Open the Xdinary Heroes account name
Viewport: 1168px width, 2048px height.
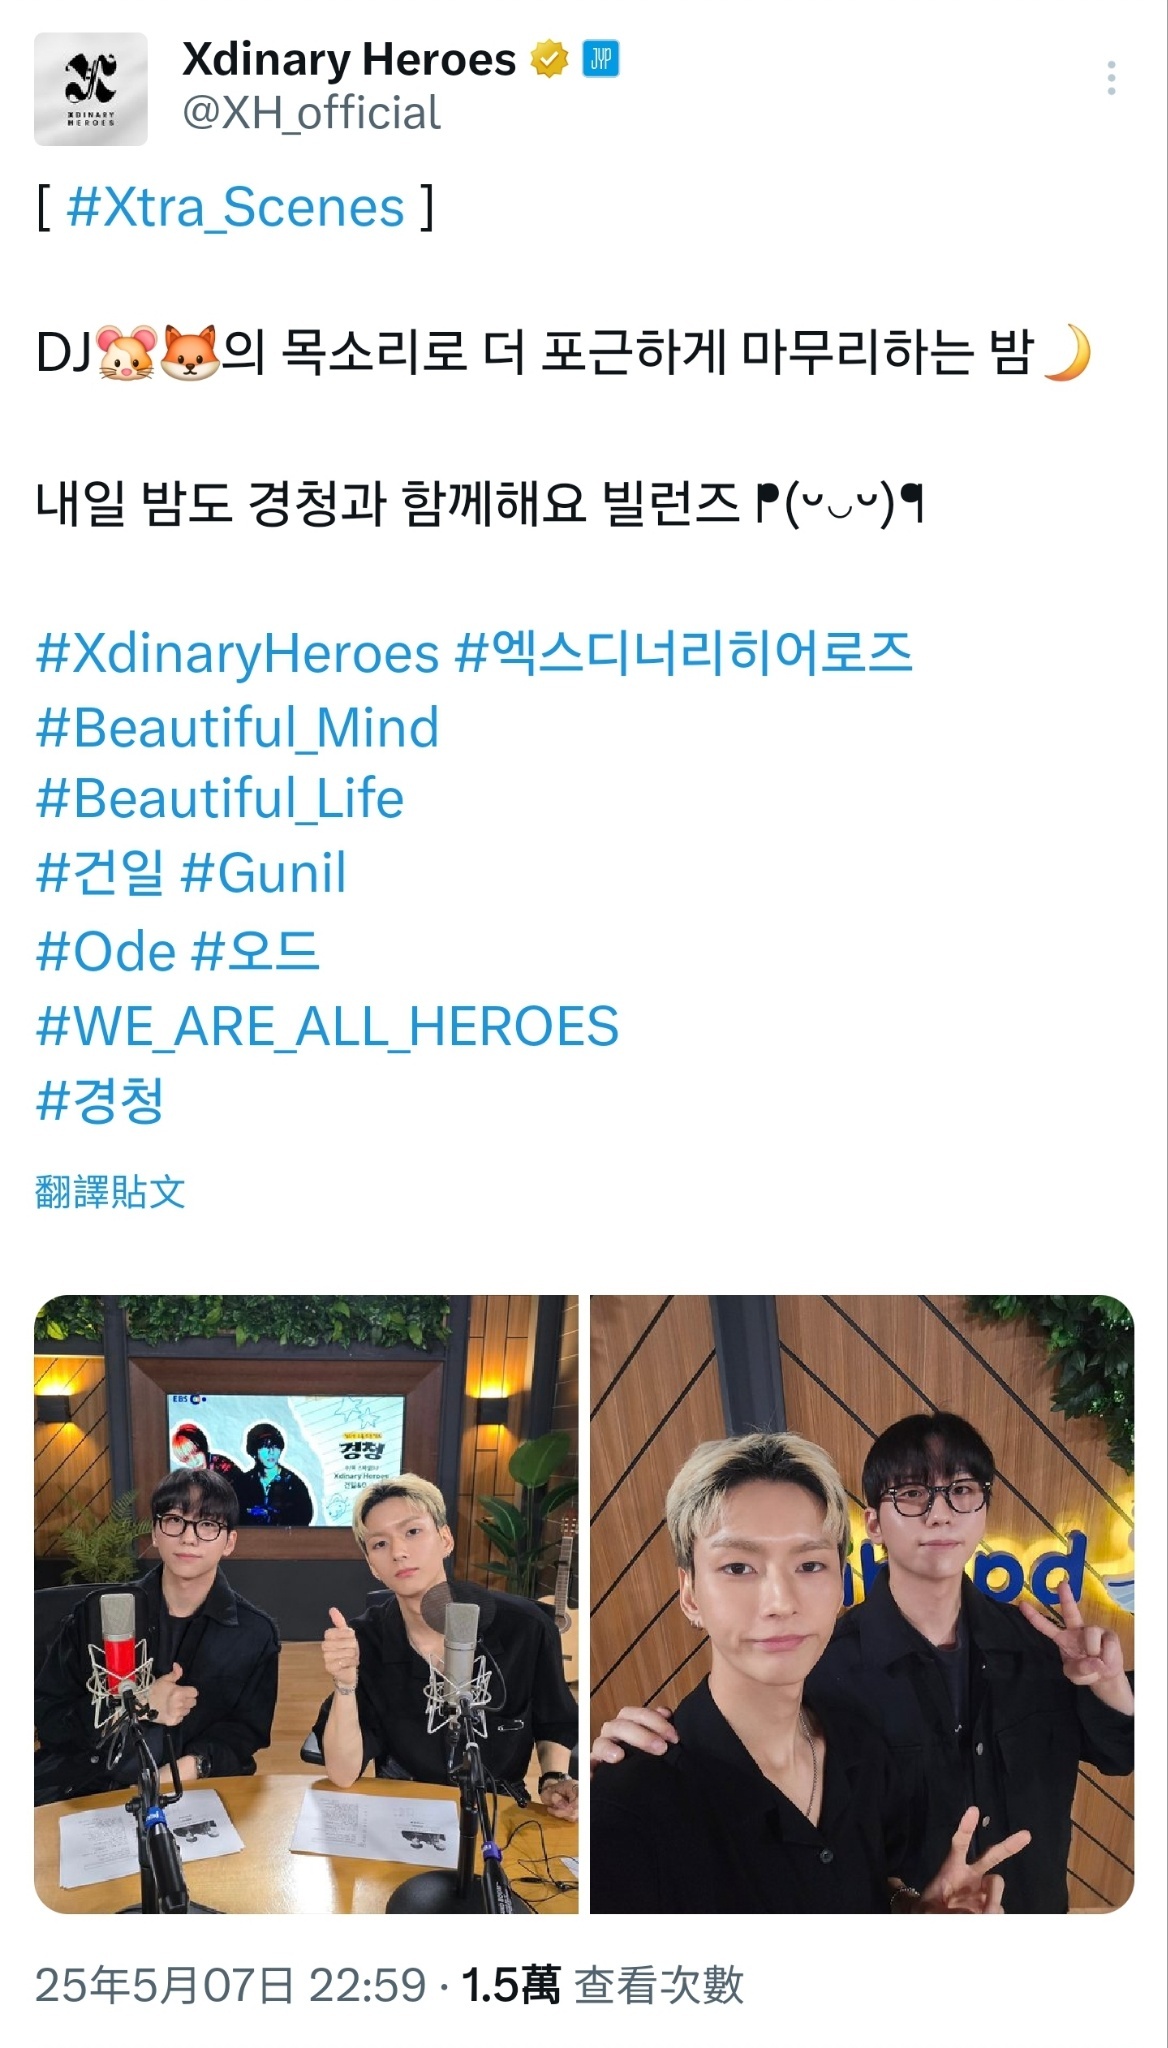[x=349, y=60]
